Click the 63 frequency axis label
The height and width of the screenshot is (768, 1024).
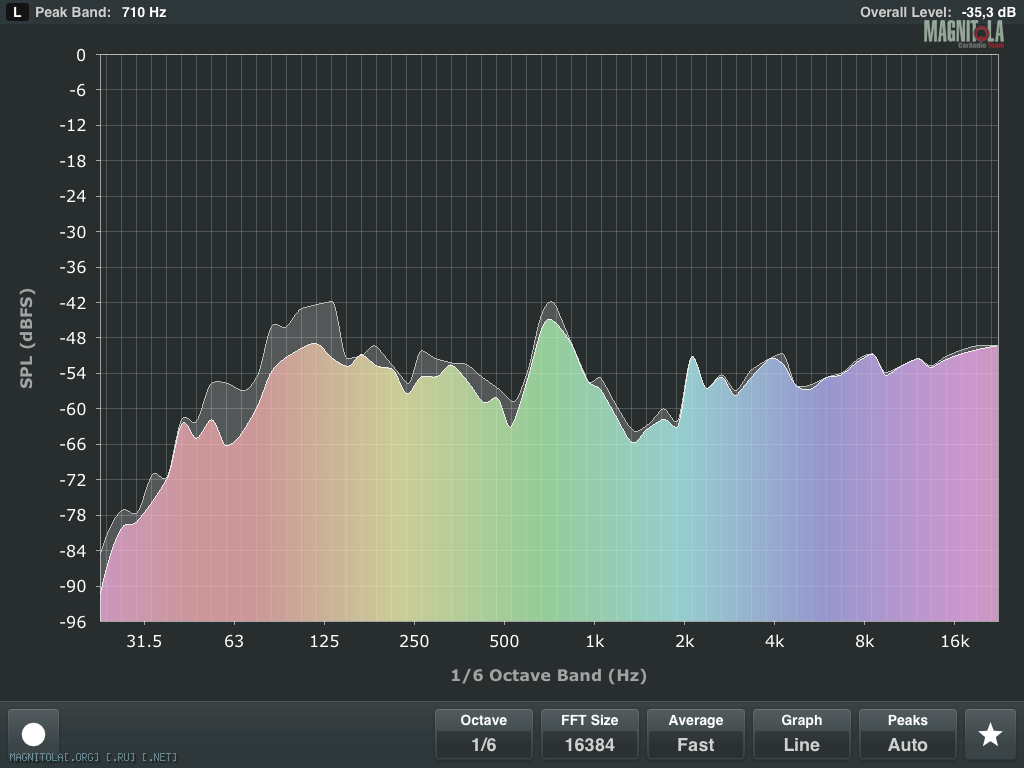[234, 641]
